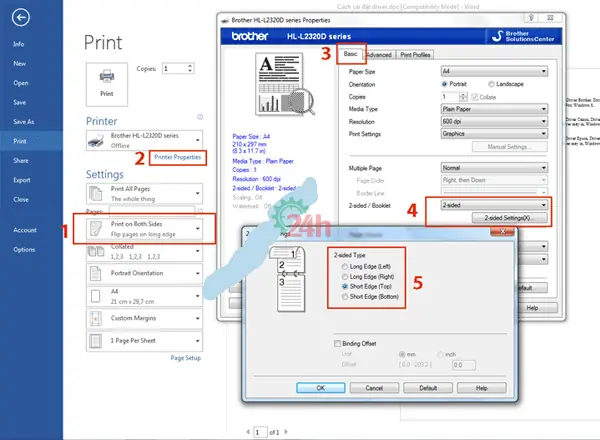Switch to the Advanced tab
Screen dimensions: 600x440
(x=379, y=55)
